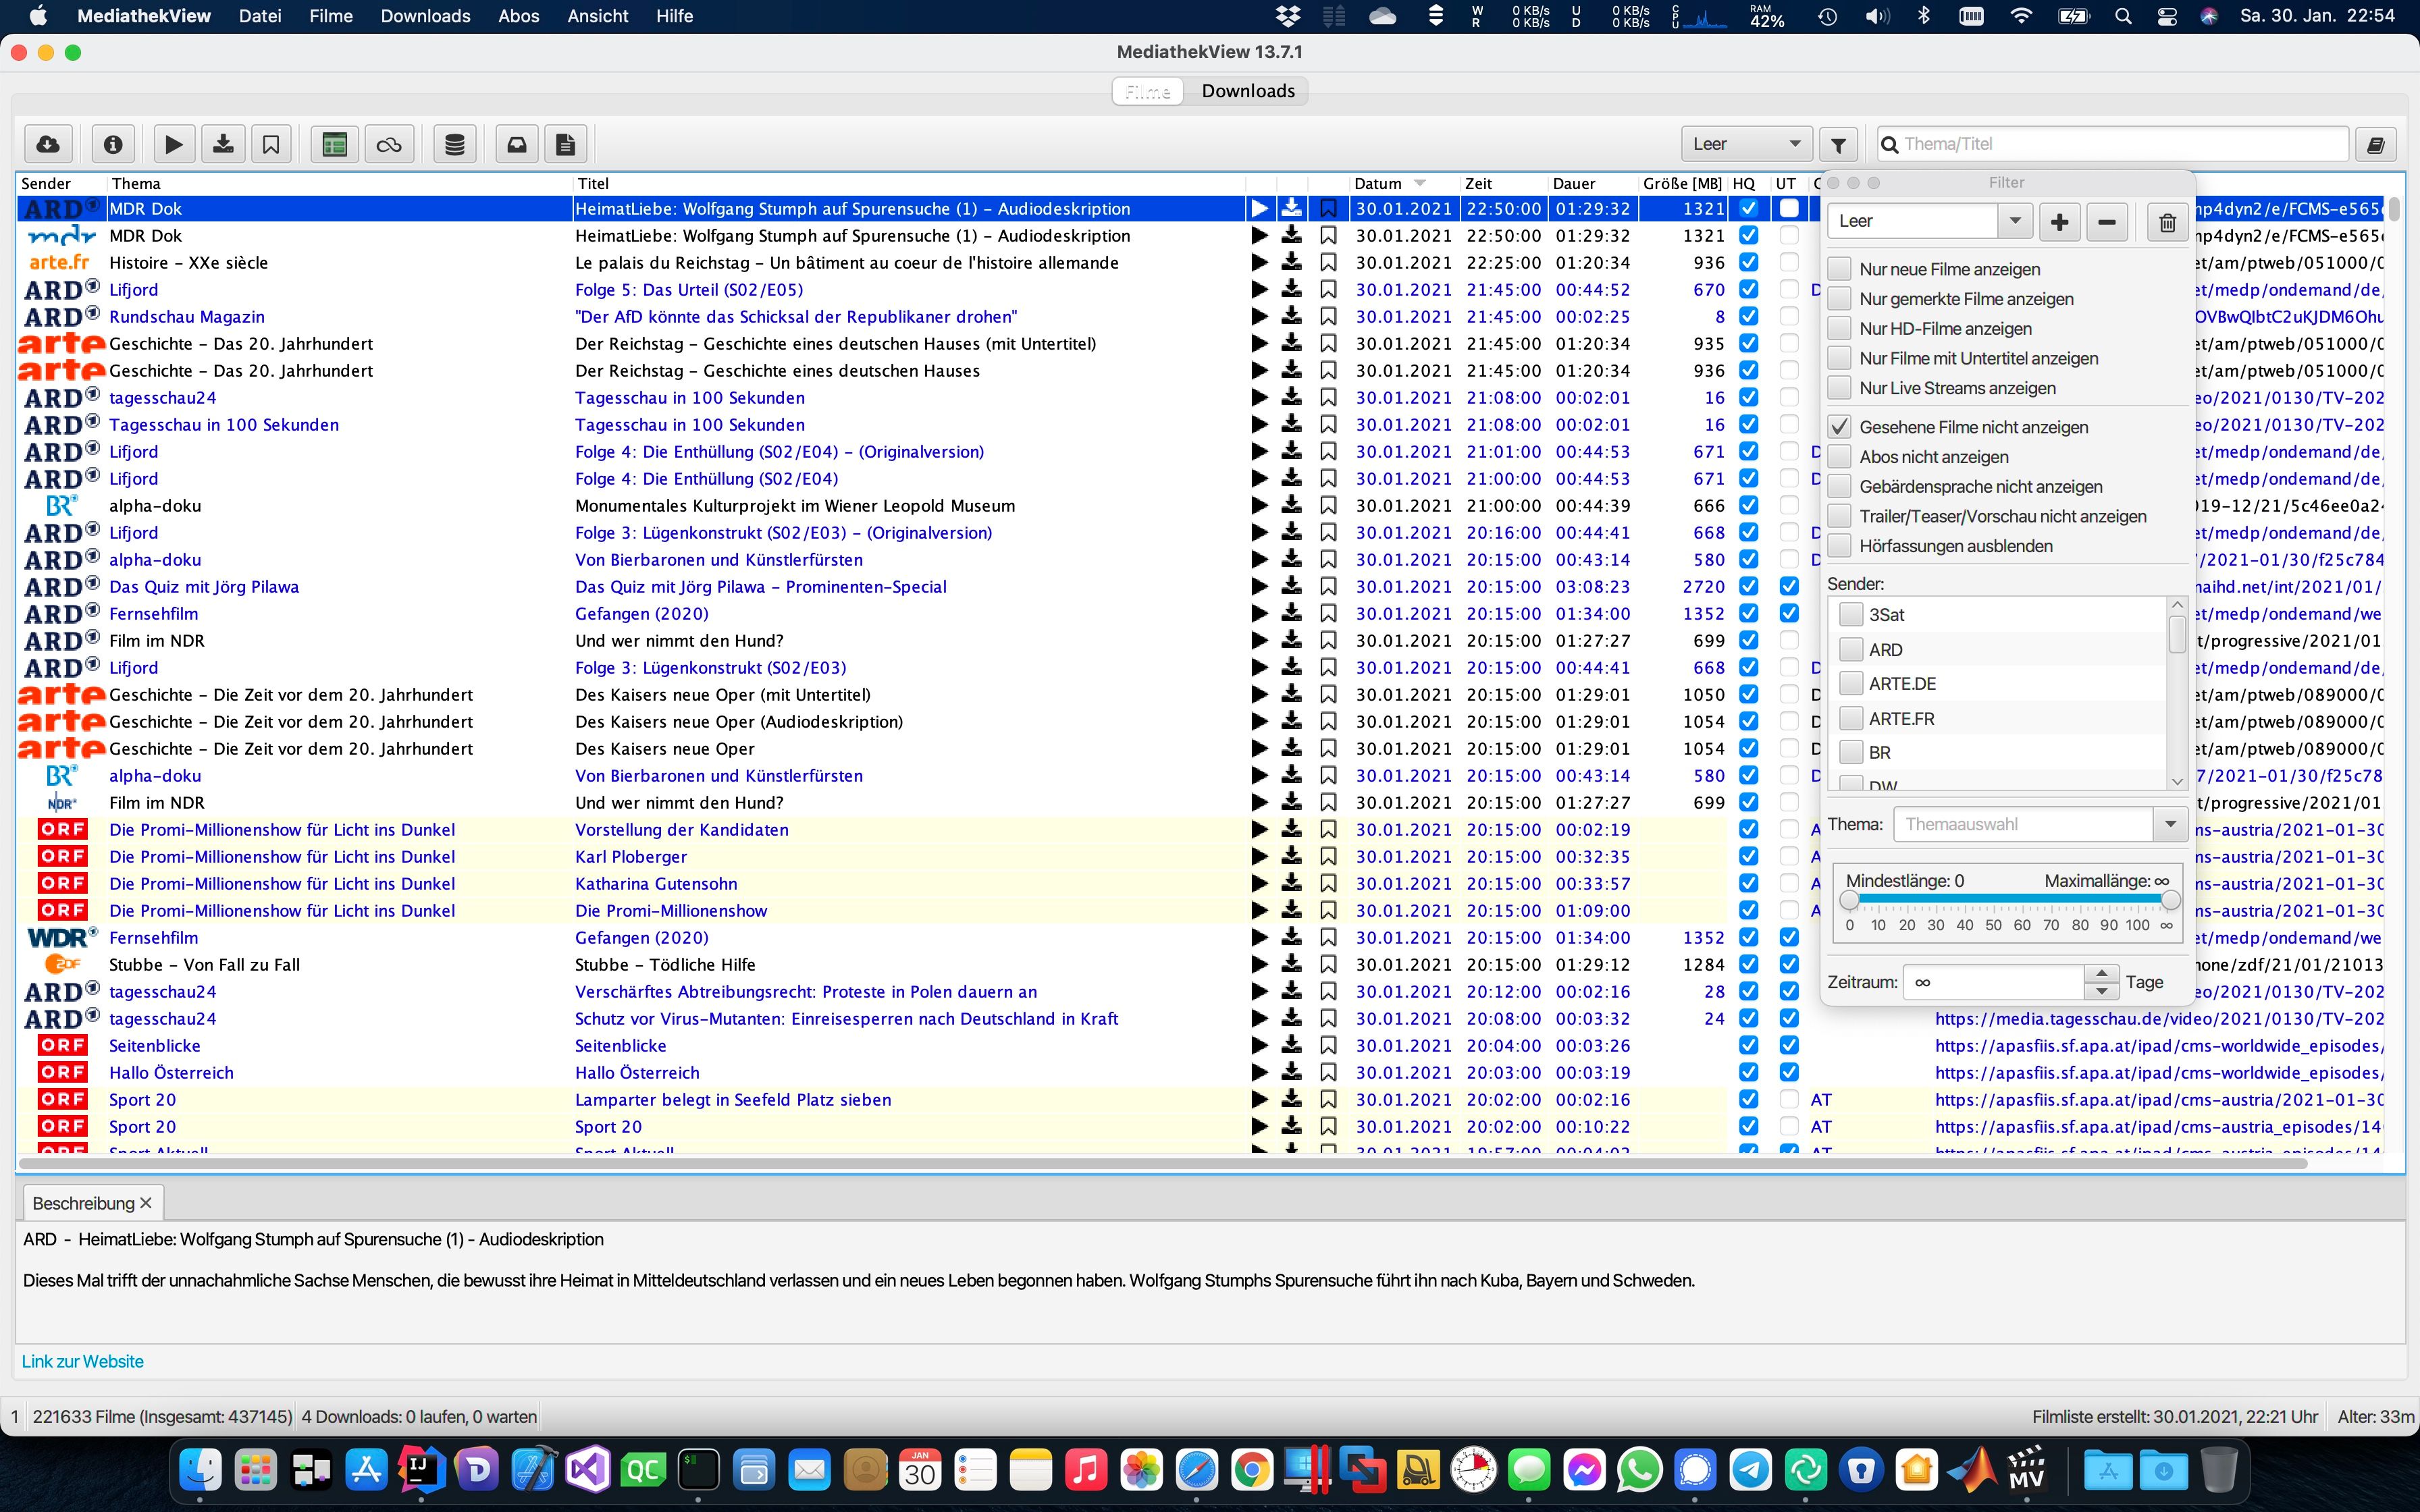The width and height of the screenshot is (2420, 1512).
Task: Click the toolbar download film icon
Action: (223, 145)
